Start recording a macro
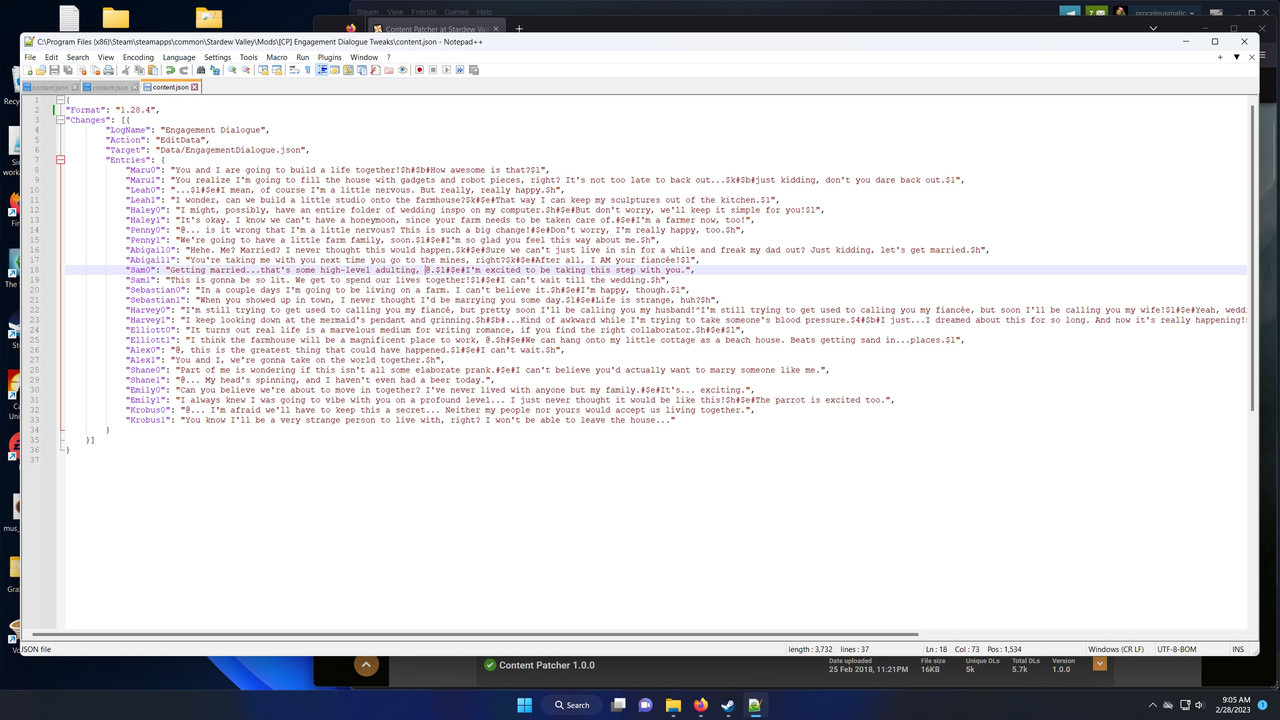The width and height of the screenshot is (1280, 720). [x=419, y=70]
